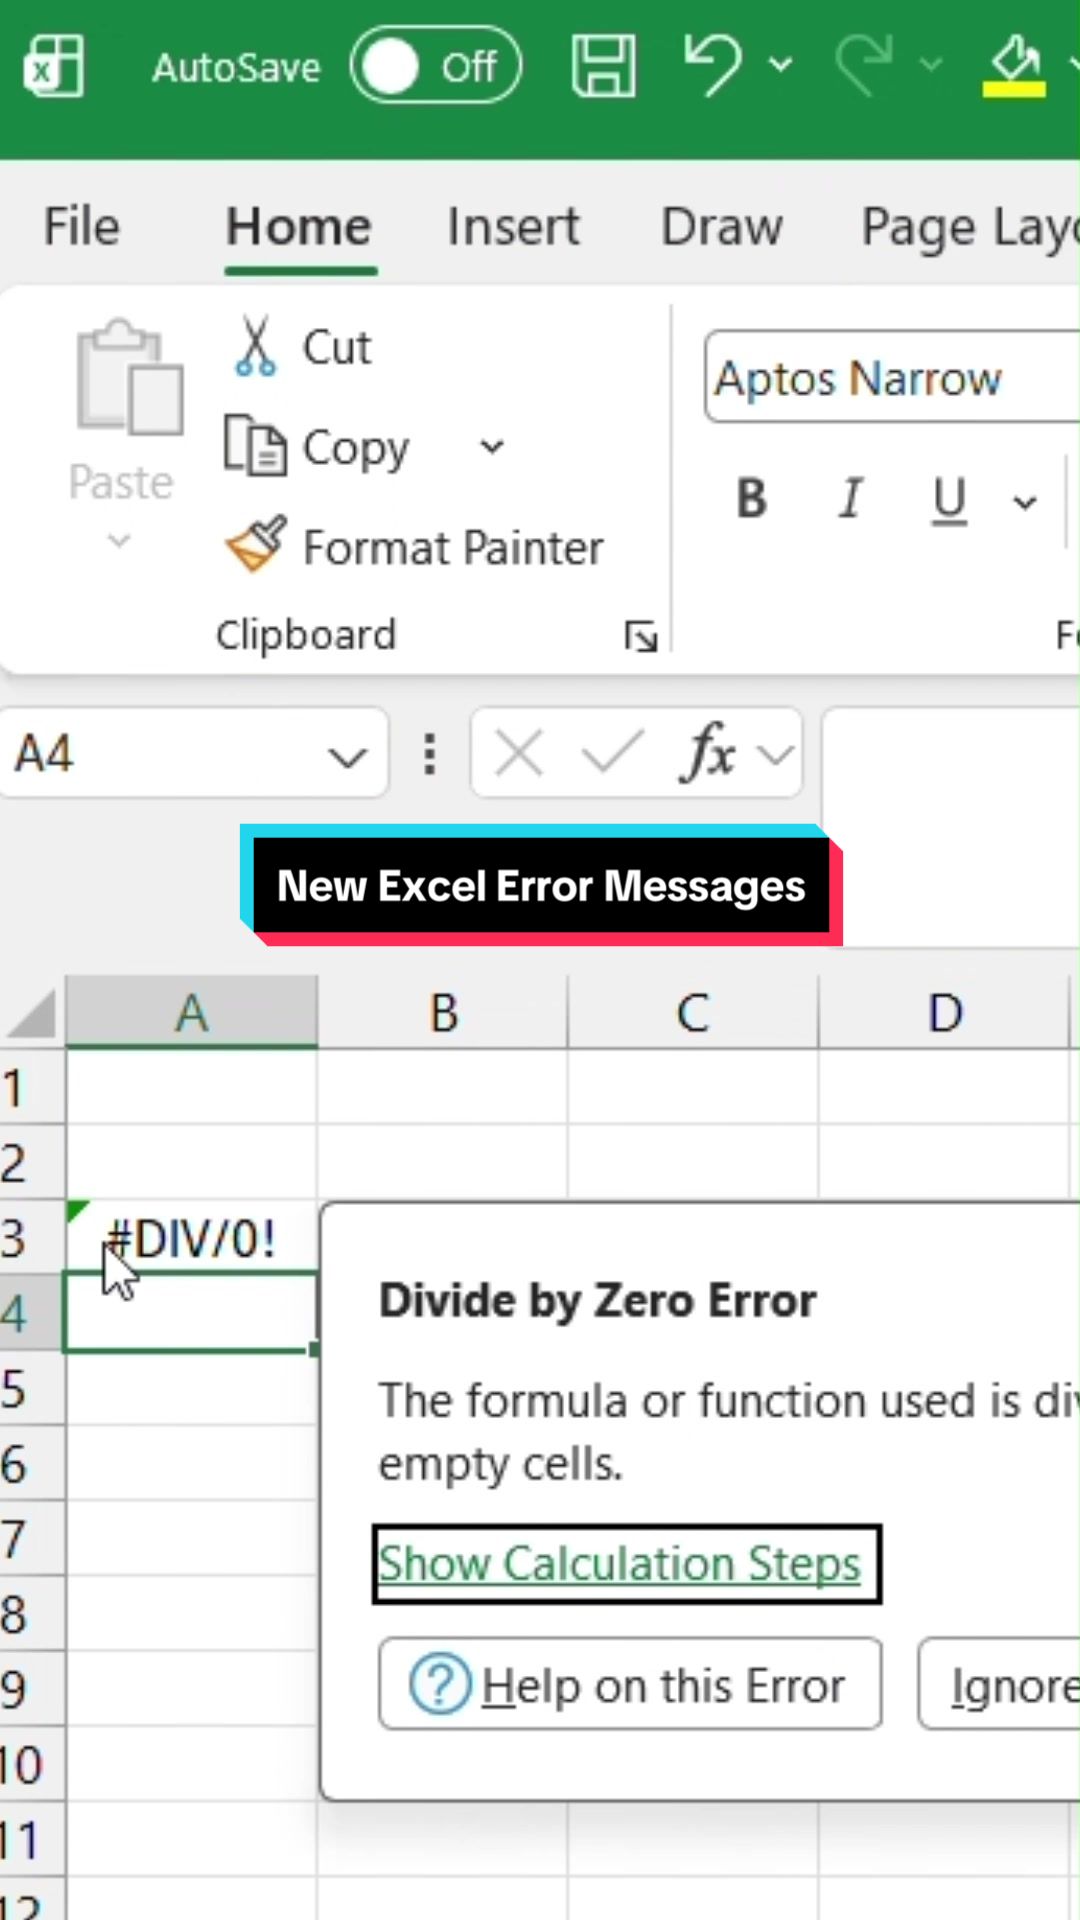Select column B header
The height and width of the screenshot is (1920, 1080).
click(x=443, y=1012)
